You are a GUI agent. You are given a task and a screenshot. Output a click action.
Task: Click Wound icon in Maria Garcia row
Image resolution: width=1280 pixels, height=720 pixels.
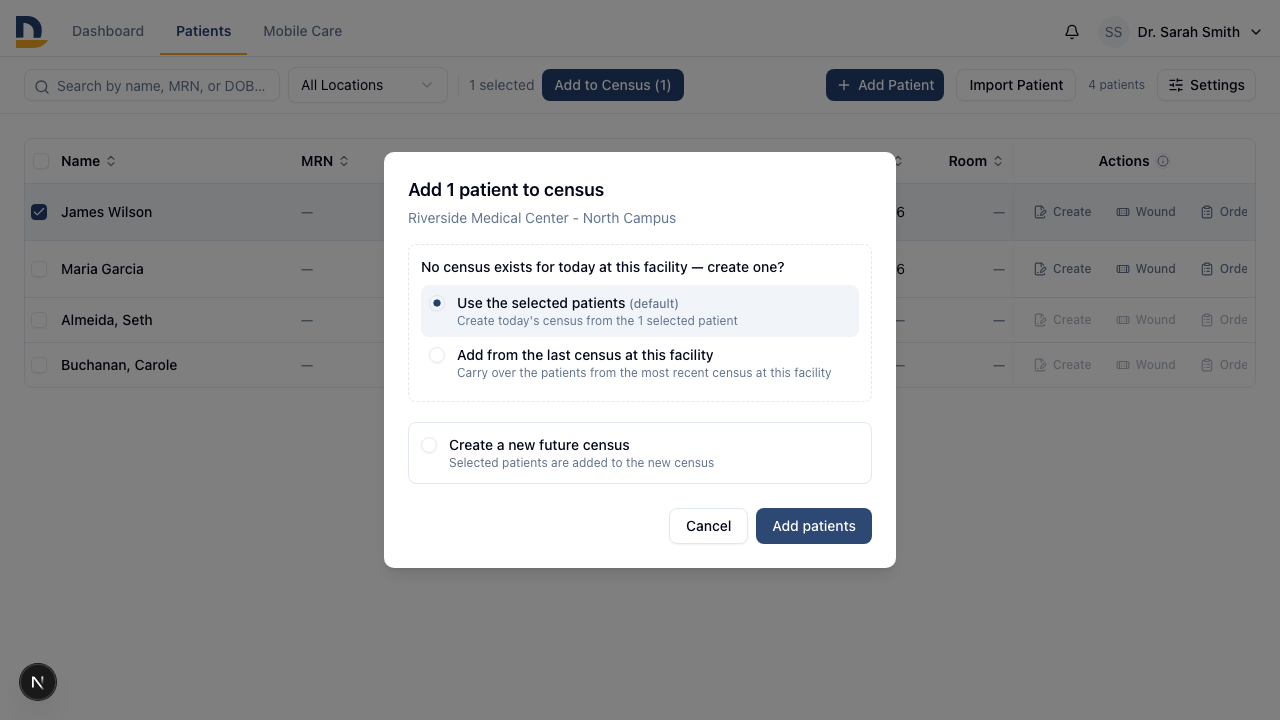click(x=1123, y=269)
